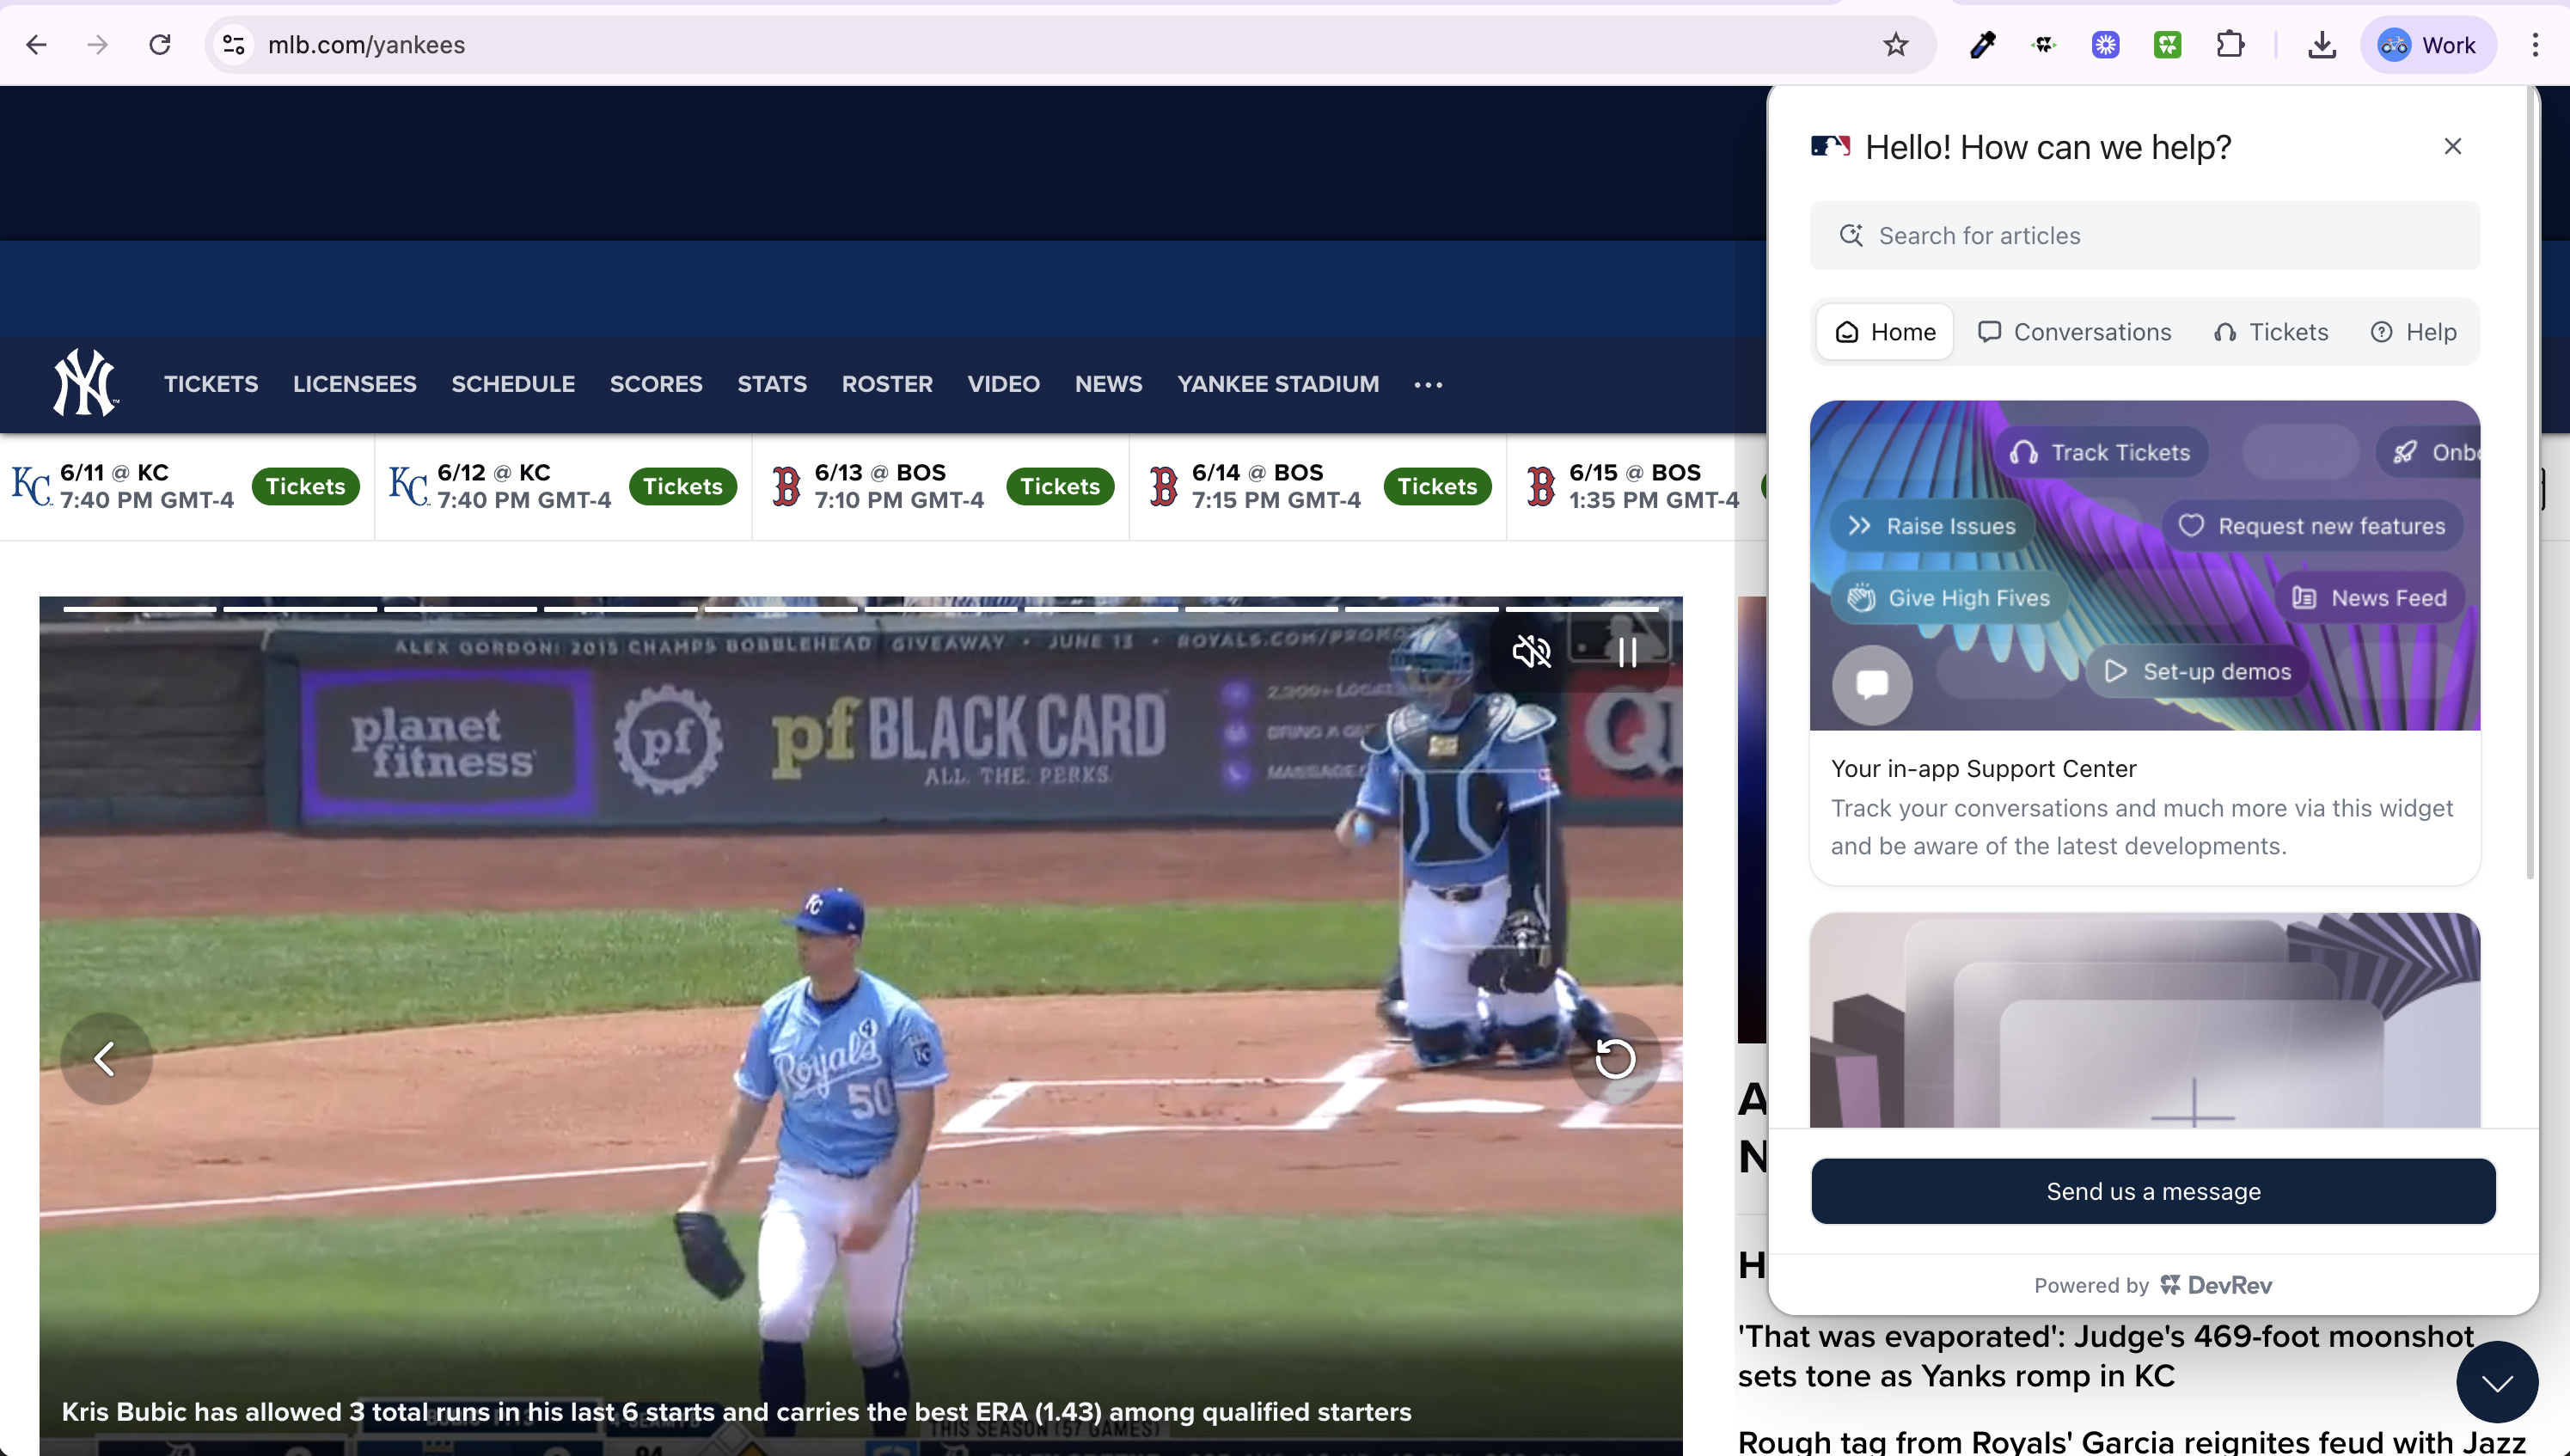Open the Work profile menu
The width and height of the screenshot is (2570, 1456).
click(2428, 45)
